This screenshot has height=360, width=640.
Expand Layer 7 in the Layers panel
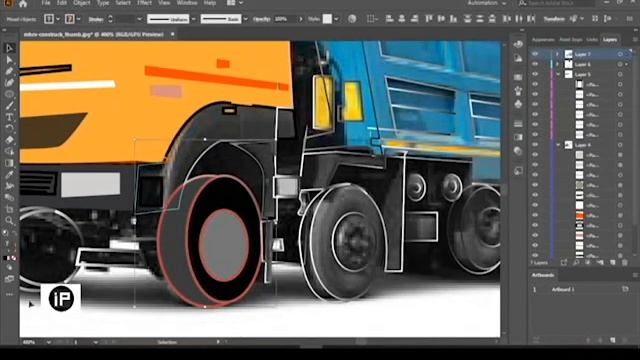[558, 54]
